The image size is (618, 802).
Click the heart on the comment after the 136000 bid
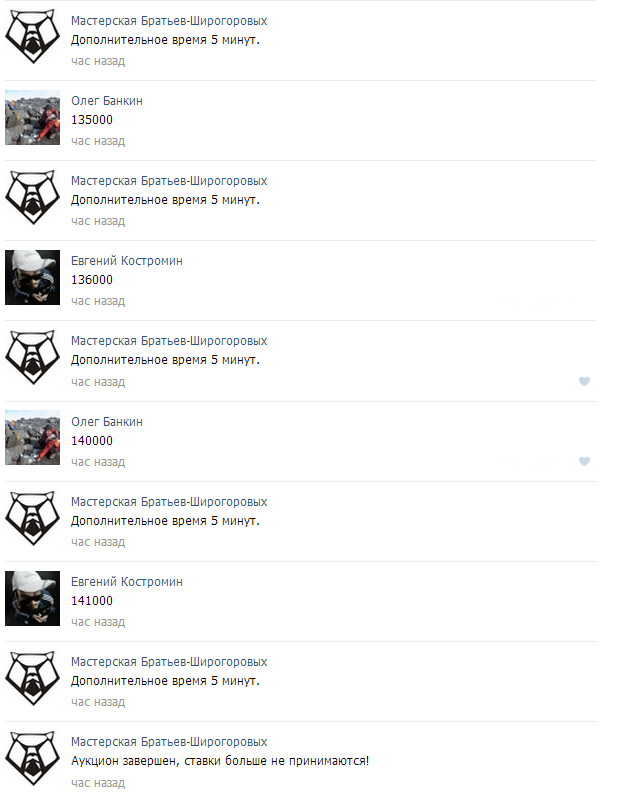584,381
